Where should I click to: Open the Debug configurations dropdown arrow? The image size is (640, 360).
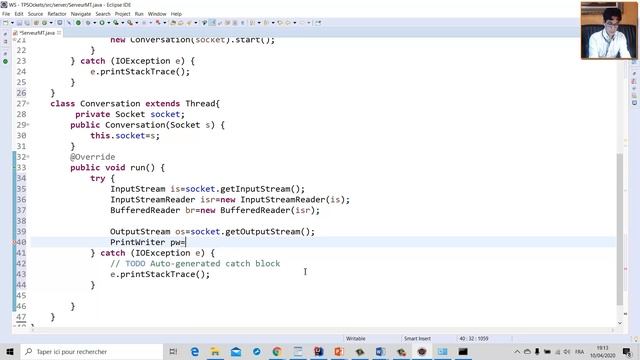click(94, 23)
